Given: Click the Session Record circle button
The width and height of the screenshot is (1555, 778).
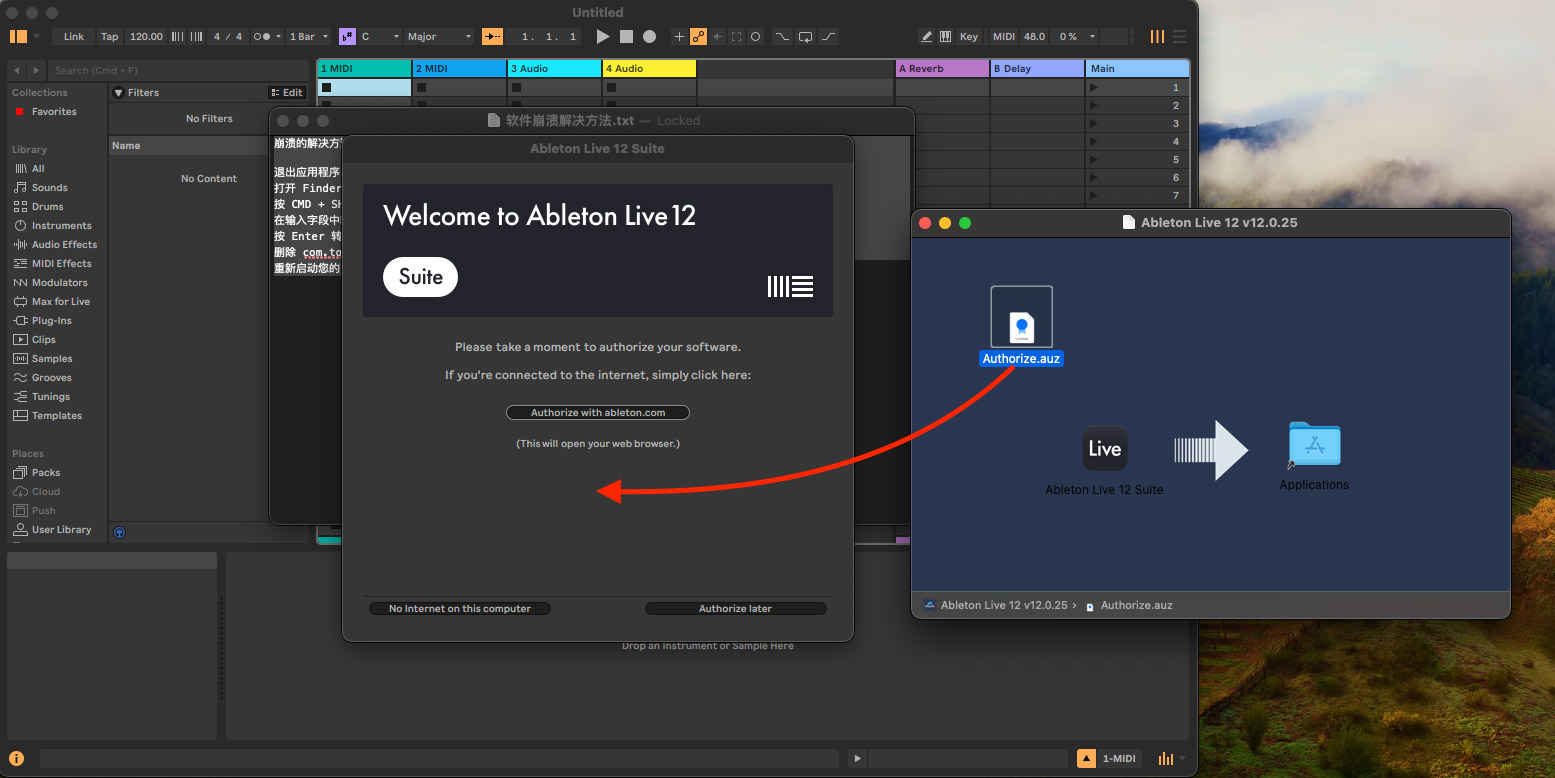Looking at the screenshot, I should 755,36.
